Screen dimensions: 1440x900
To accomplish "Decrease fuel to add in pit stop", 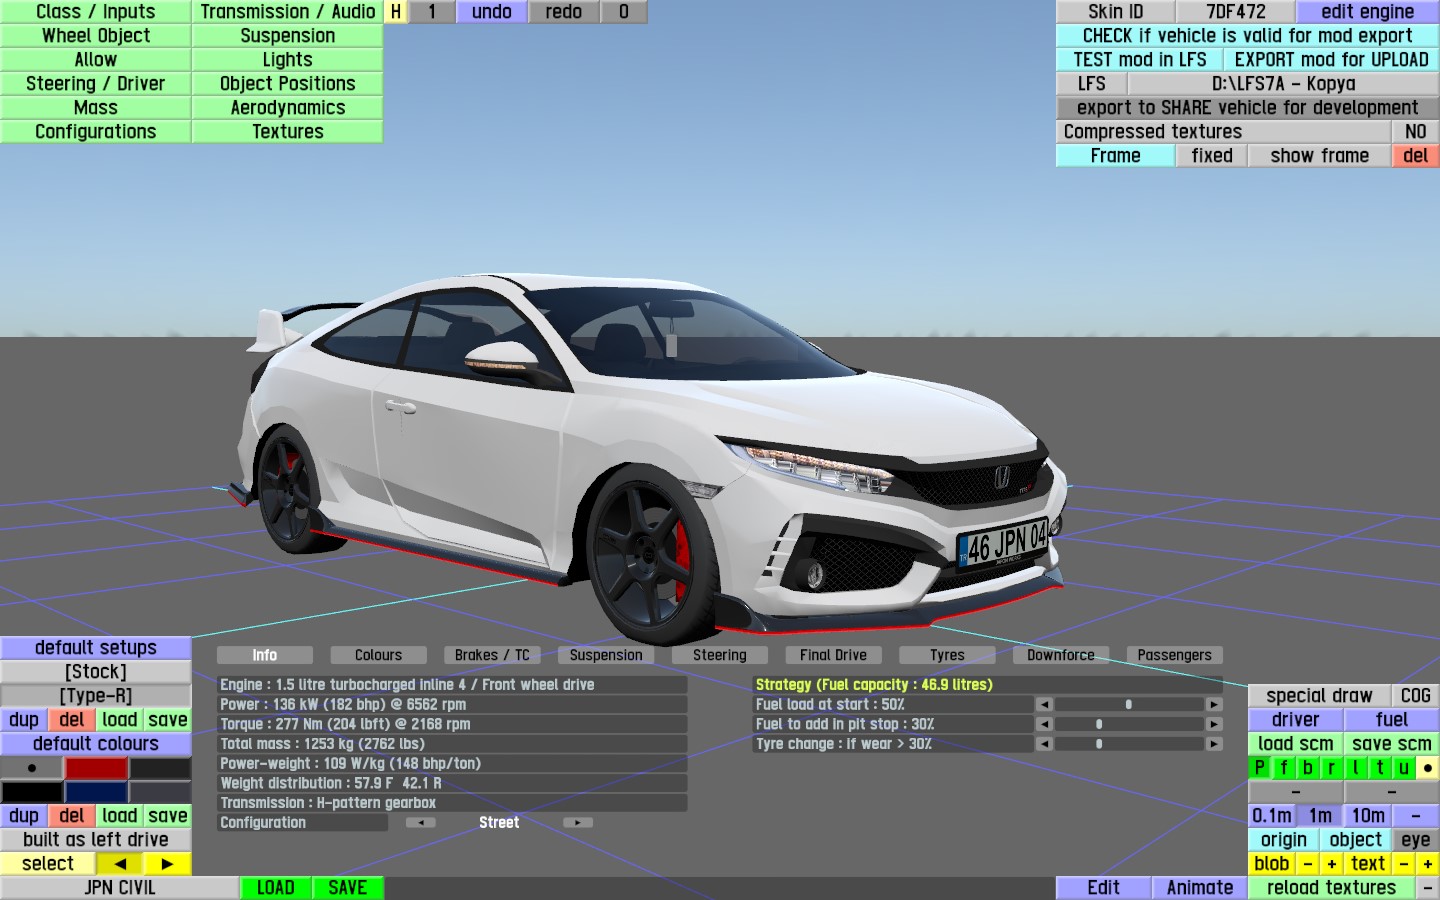I will pos(1044,724).
